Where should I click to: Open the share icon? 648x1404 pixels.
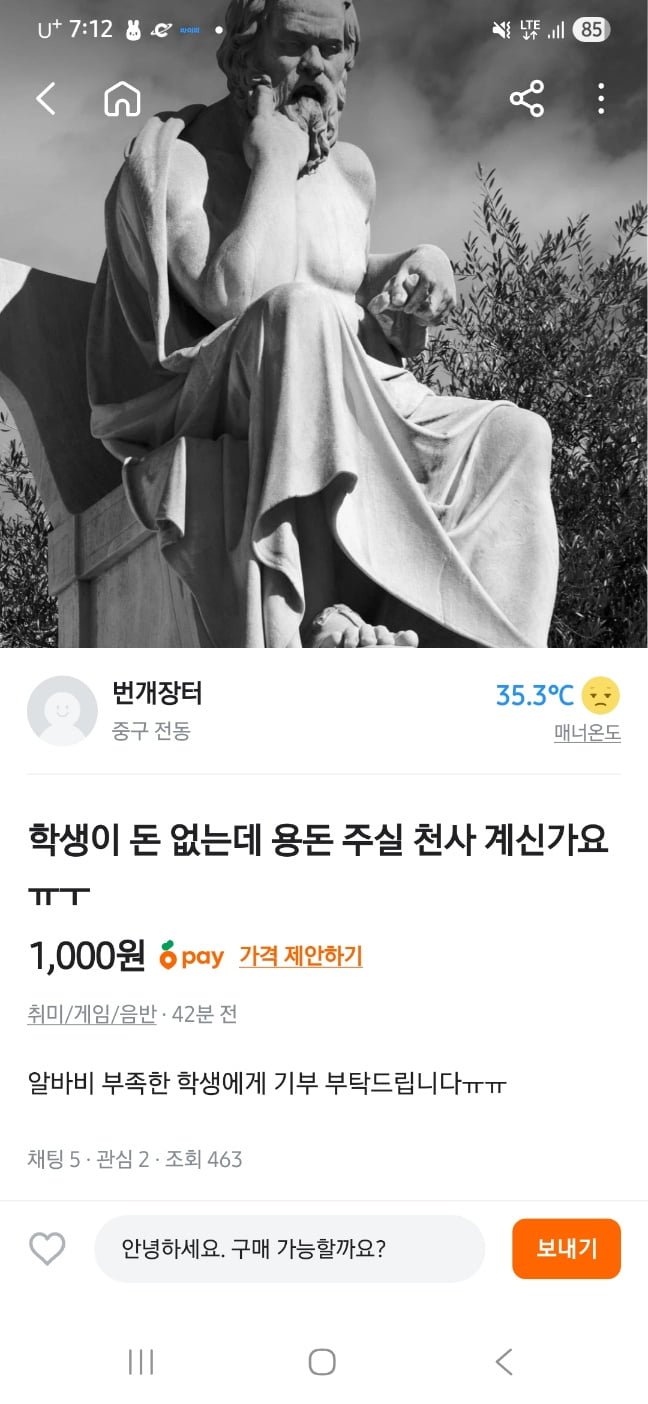(x=526, y=98)
